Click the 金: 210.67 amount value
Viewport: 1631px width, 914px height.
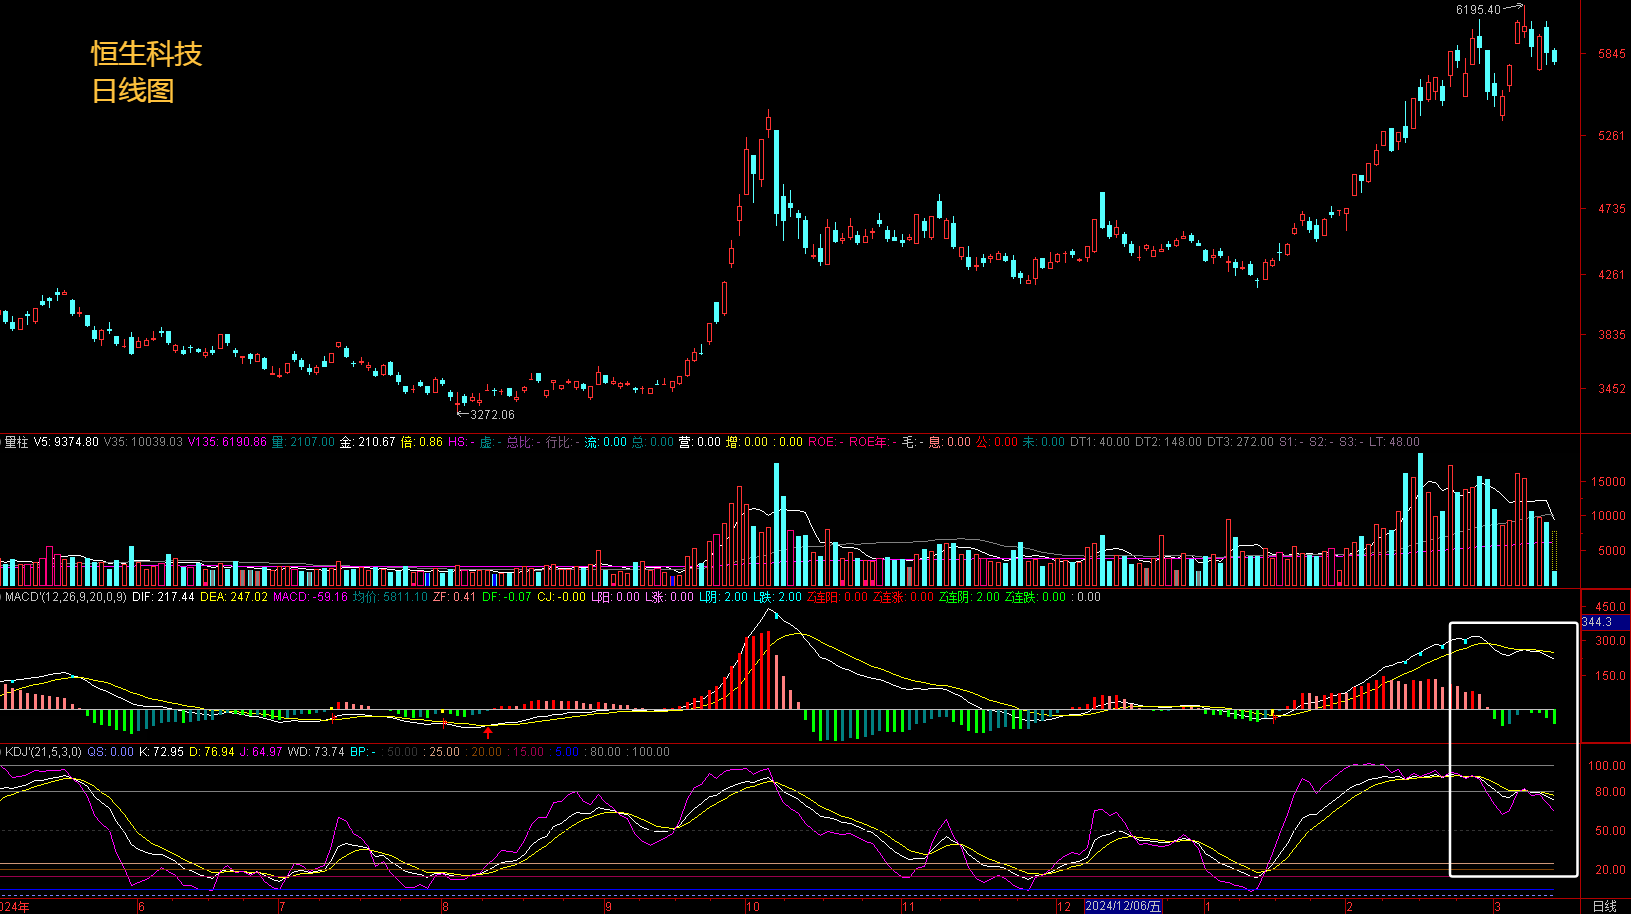click(367, 442)
